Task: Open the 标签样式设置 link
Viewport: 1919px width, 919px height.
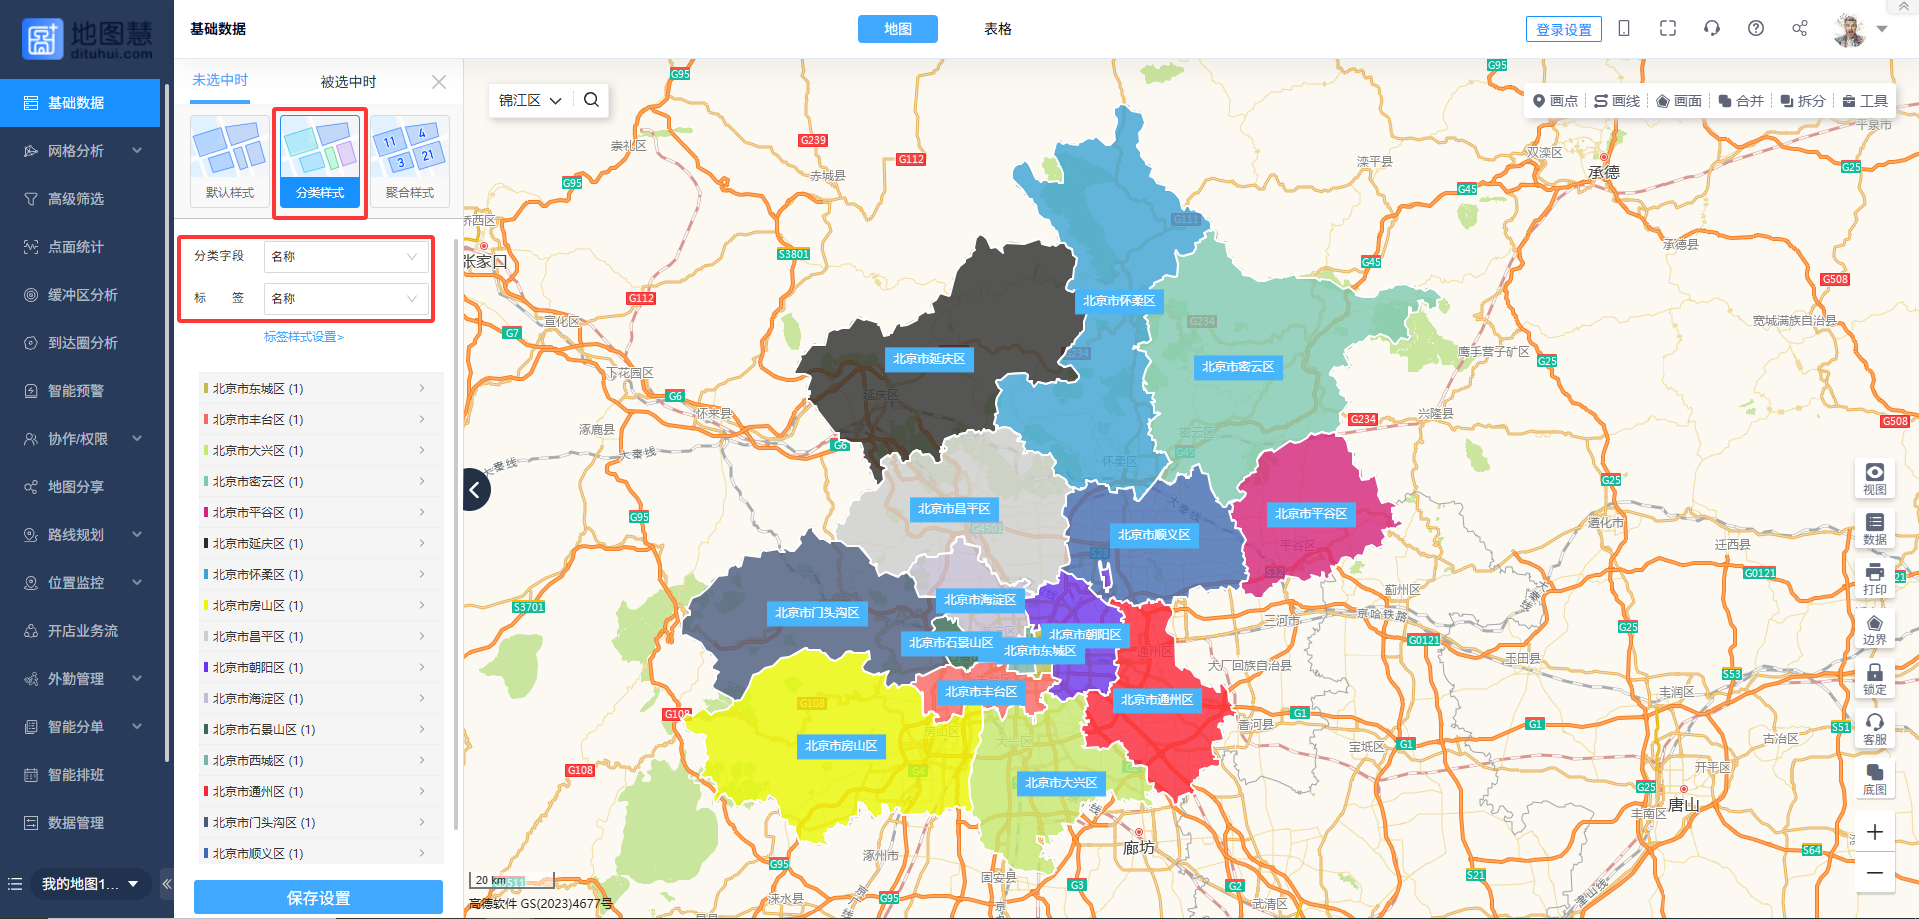Action: point(304,337)
